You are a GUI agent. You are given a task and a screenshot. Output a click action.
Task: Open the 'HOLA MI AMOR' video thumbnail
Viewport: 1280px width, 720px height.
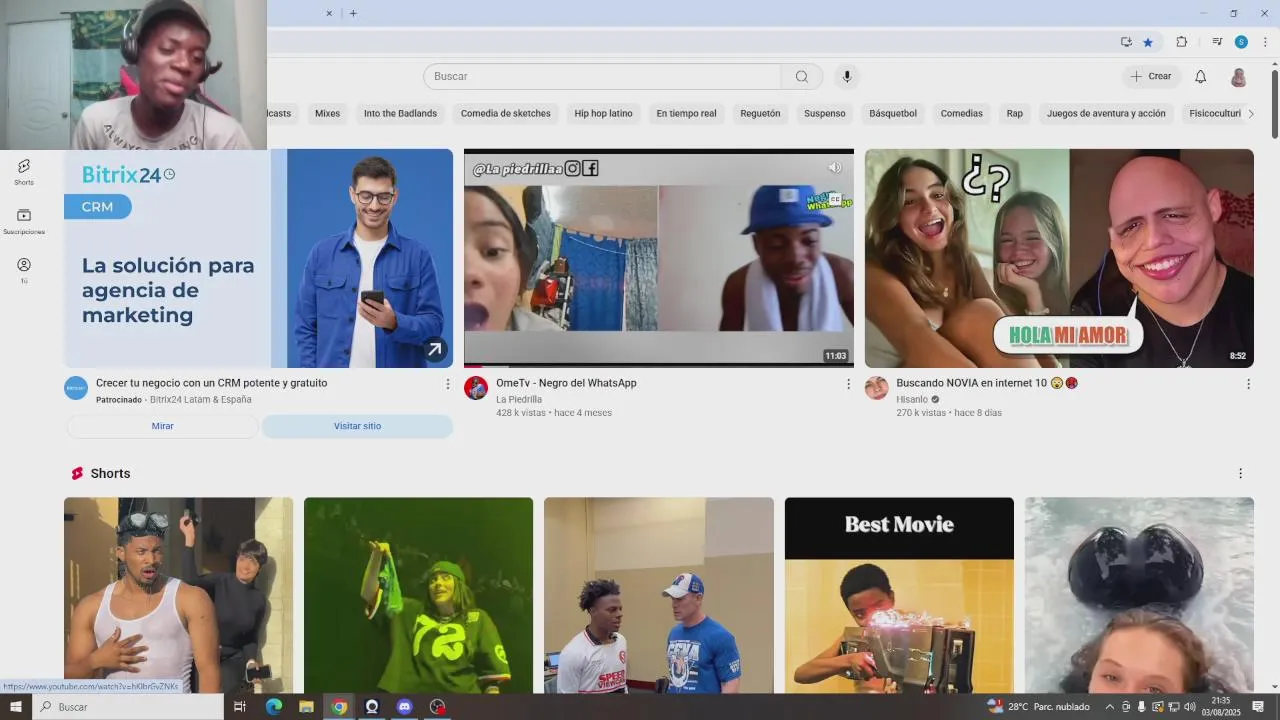(1059, 258)
